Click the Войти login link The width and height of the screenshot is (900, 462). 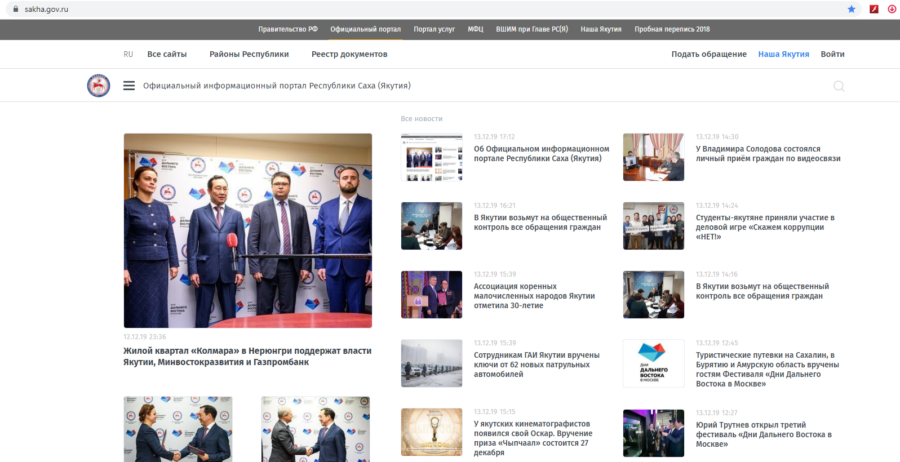pos(832,54)
